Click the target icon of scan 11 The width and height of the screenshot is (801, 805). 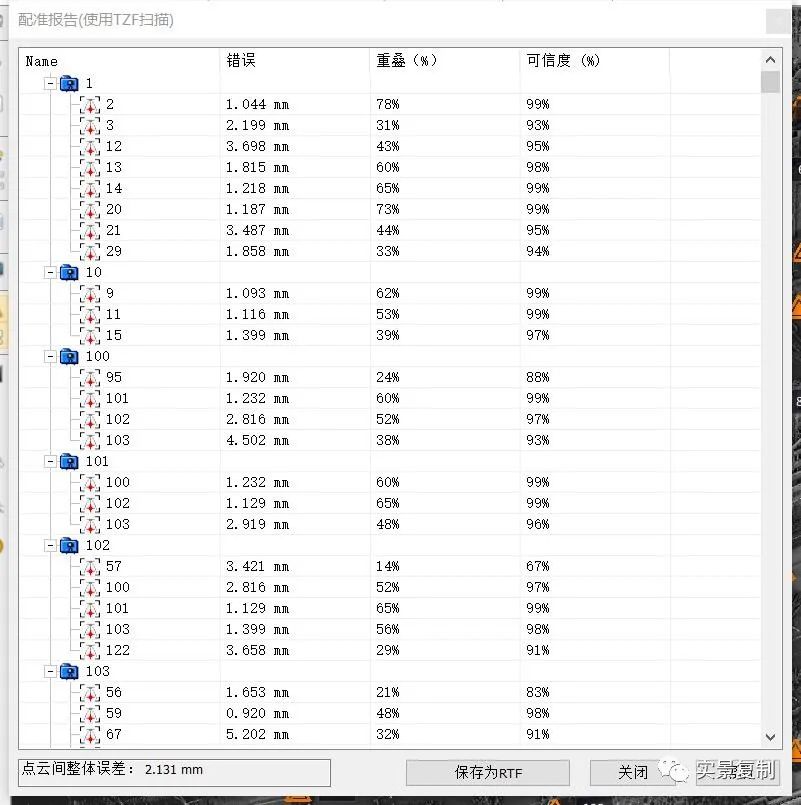pos(90,315)
